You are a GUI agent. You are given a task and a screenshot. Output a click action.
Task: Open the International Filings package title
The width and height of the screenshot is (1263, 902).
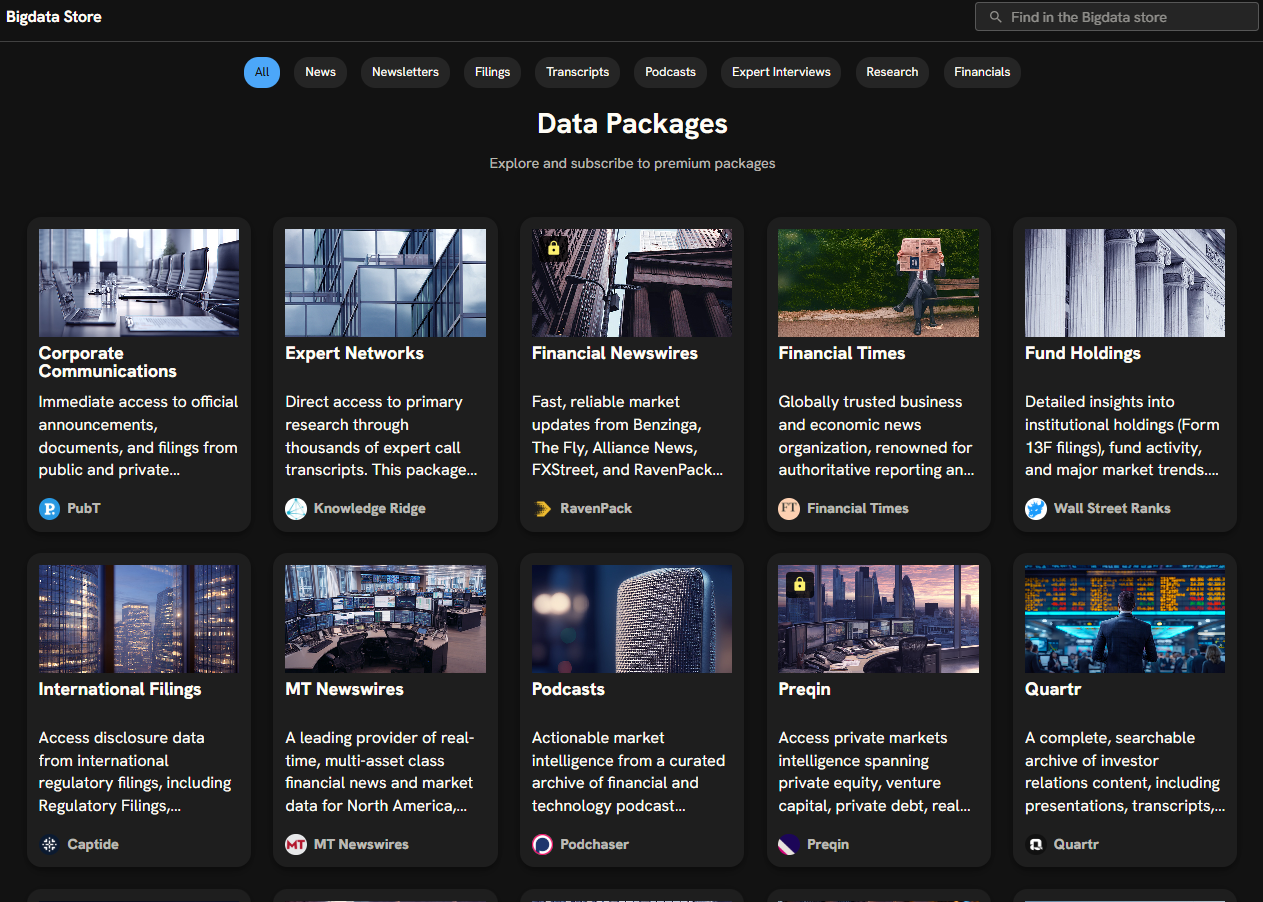point(120,689)
